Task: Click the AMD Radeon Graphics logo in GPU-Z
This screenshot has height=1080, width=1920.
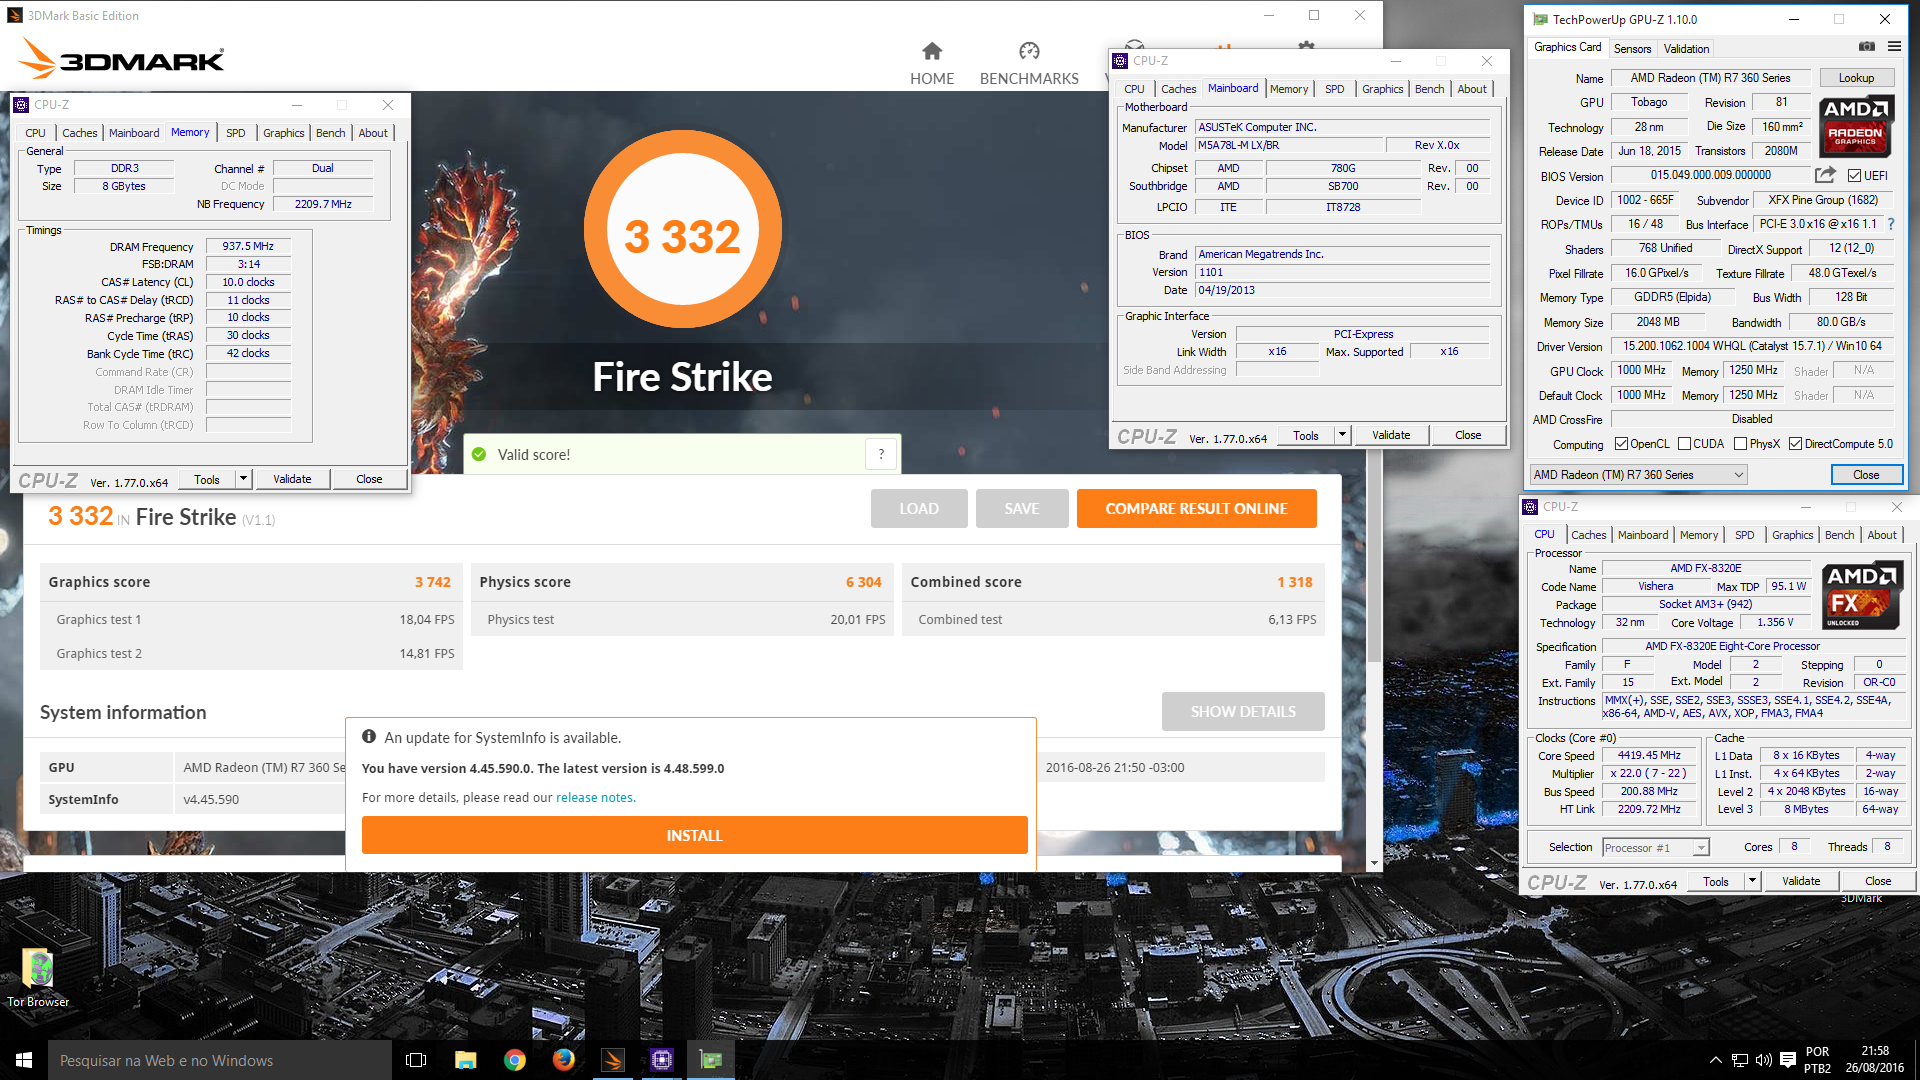Action: [1855, 126]
